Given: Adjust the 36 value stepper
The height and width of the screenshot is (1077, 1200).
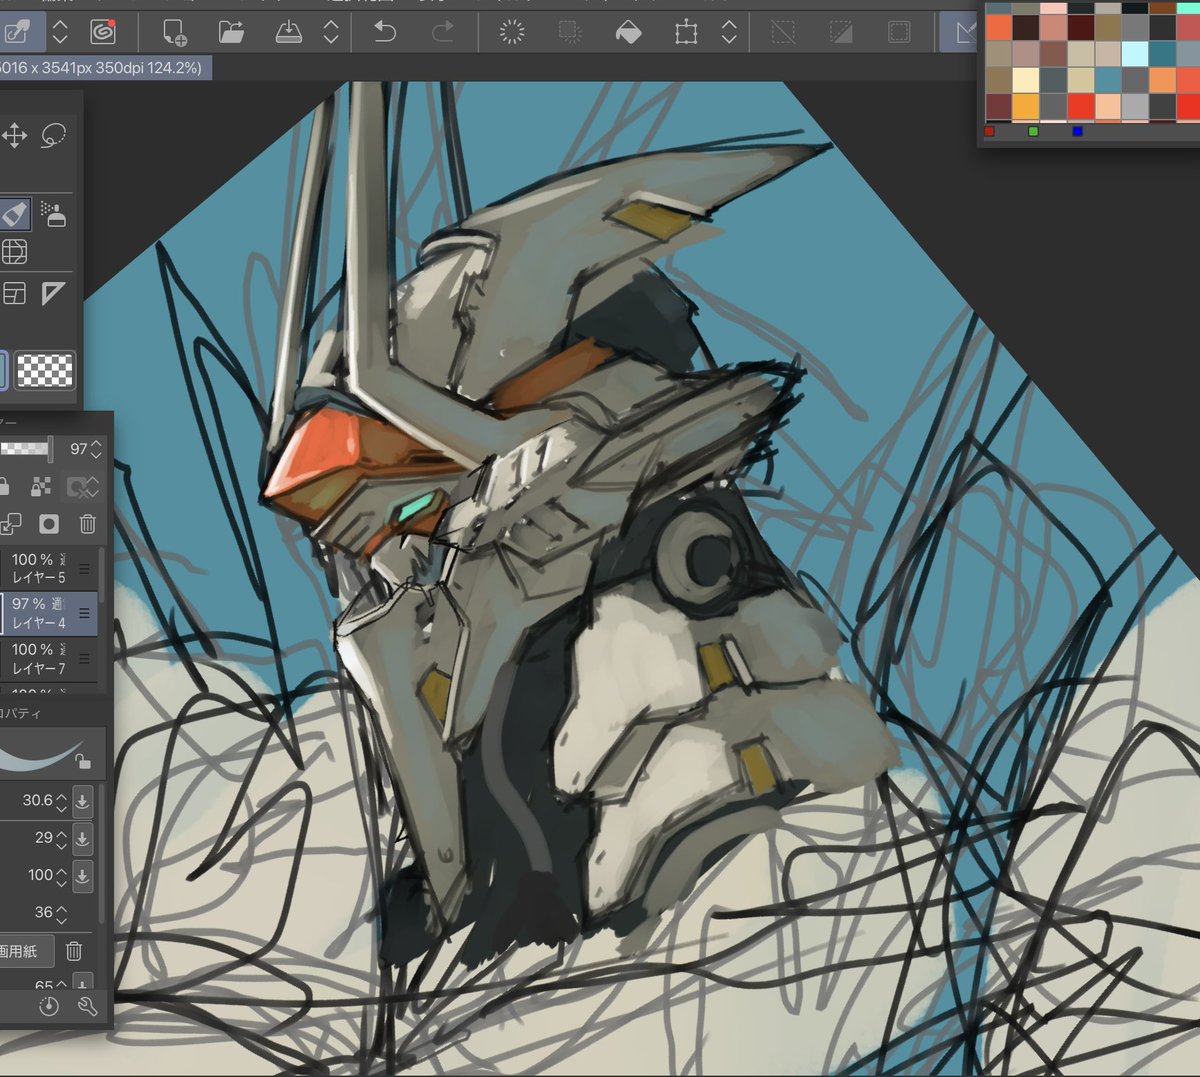Looking at the screenshot, I should tap(61, 913).
